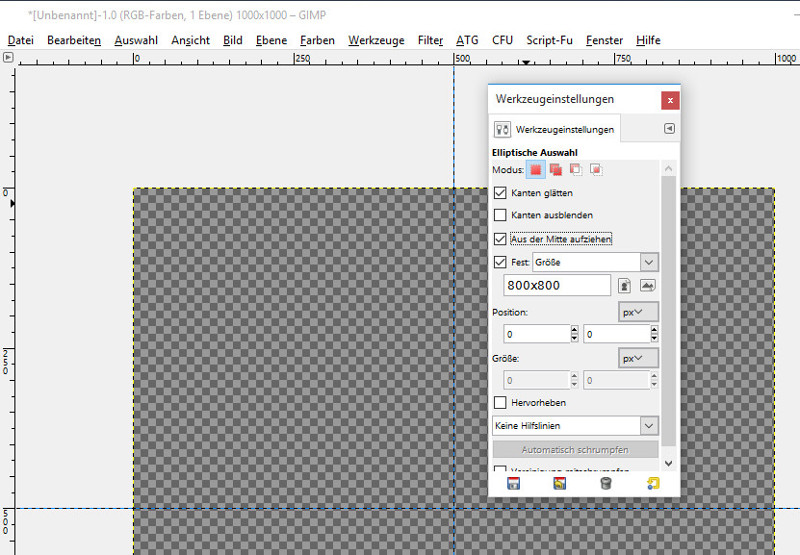Expand the Keine Hilfslinien dropdown

pyautogui.click(x=576, y=426)
